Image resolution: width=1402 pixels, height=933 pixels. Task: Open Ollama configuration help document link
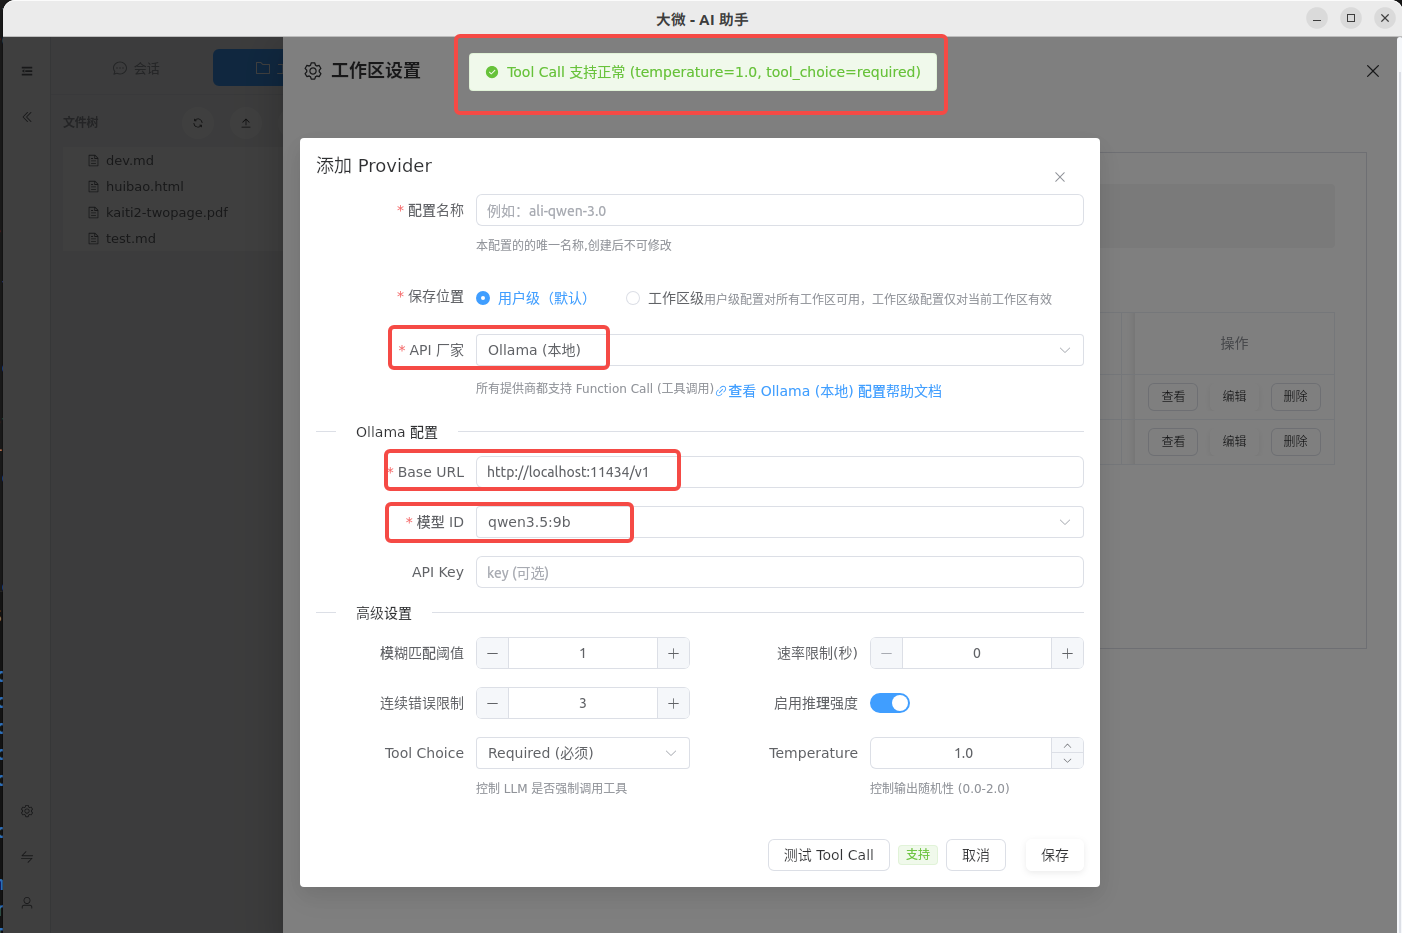pyautogui.click(x=834, y=391)
